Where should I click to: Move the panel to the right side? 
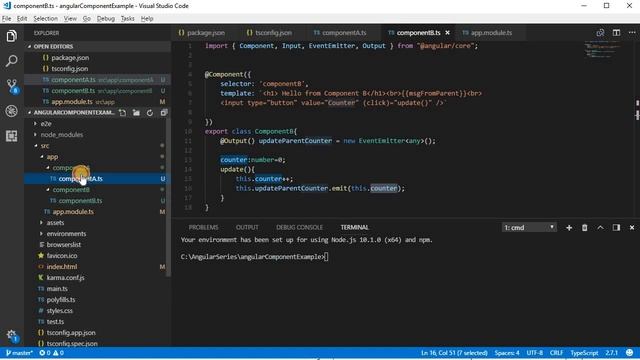[x=616, y=227]
